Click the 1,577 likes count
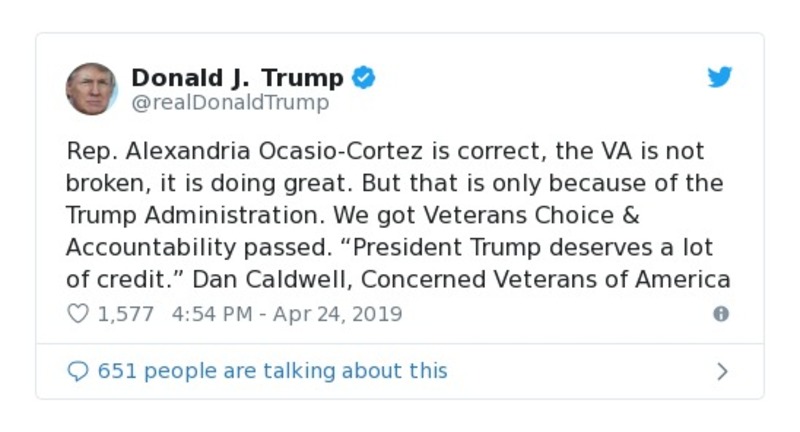 [x=125, y=314]
